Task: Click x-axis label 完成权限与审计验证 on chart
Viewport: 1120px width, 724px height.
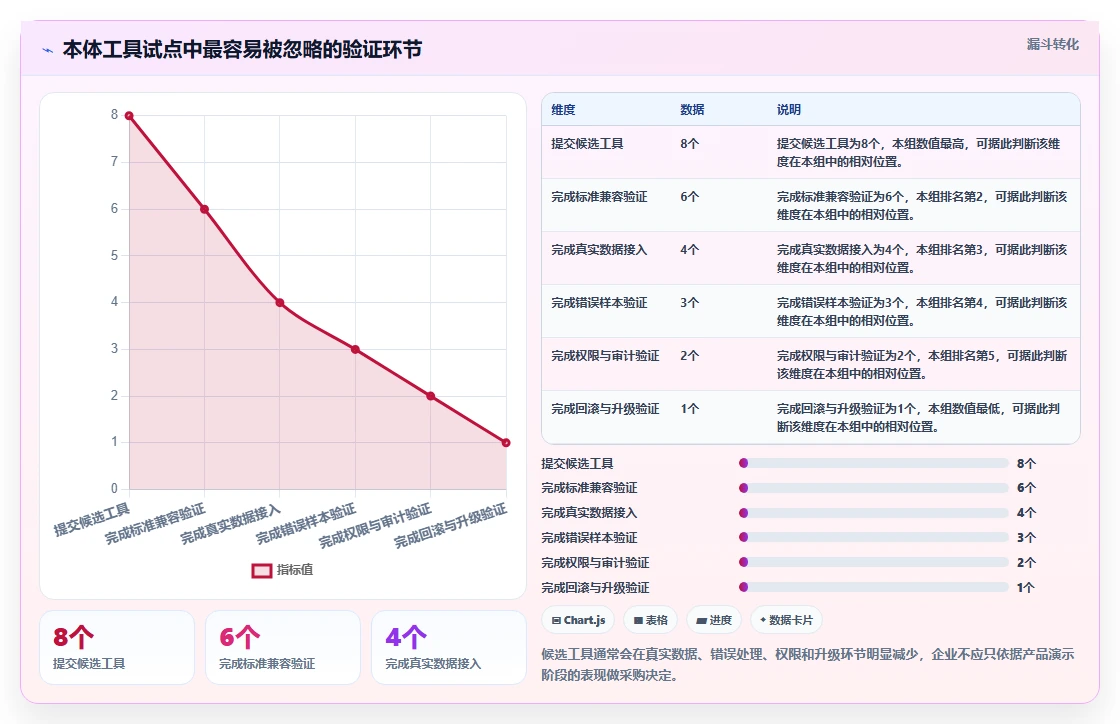Action: 375,526
